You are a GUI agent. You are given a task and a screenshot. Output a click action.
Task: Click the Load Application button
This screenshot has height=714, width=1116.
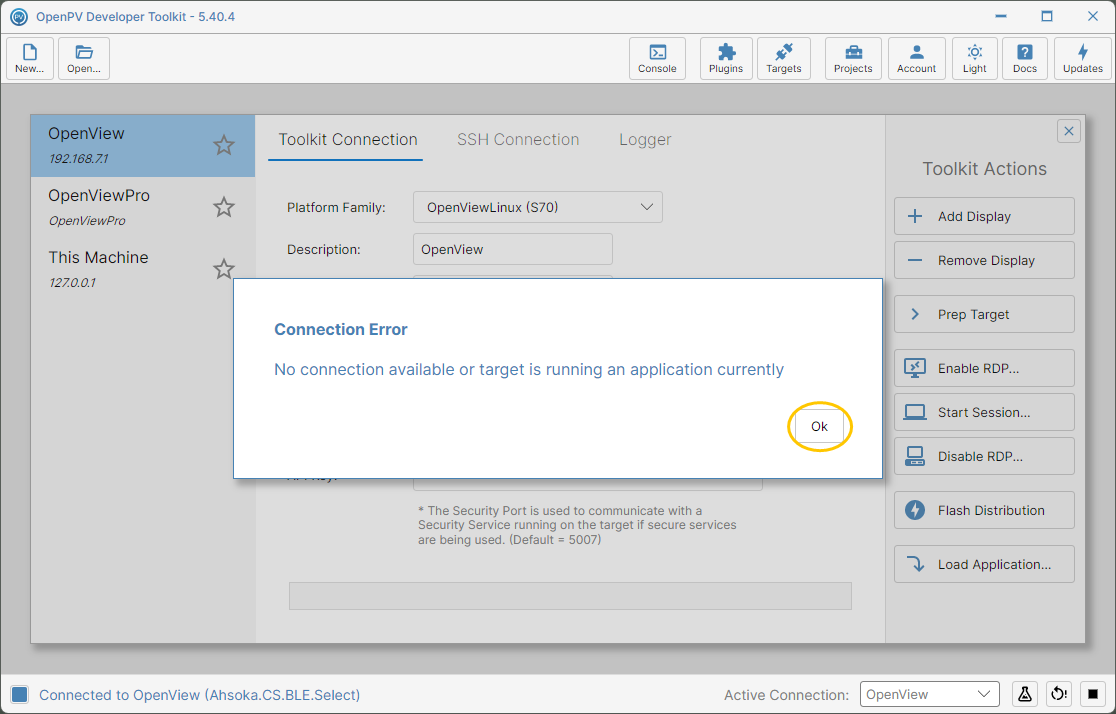(x=984, y=565)
